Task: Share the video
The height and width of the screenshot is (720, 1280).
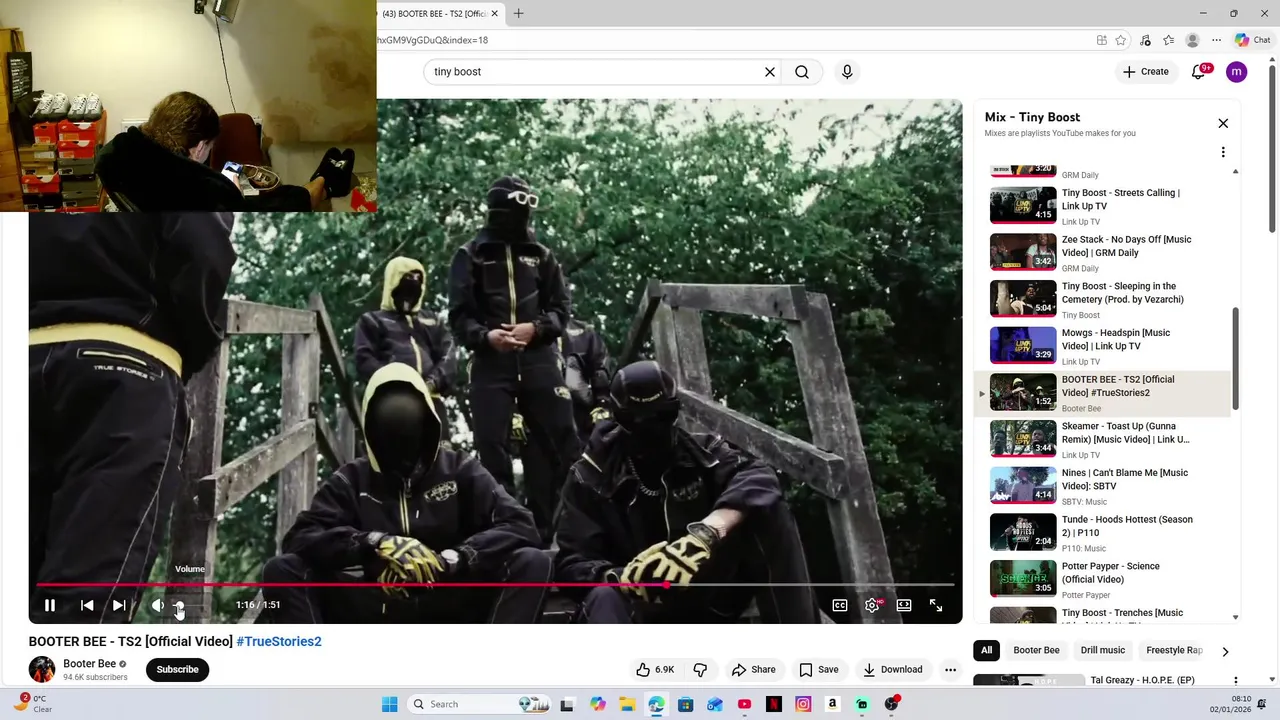Action: [x=753, y=670]
